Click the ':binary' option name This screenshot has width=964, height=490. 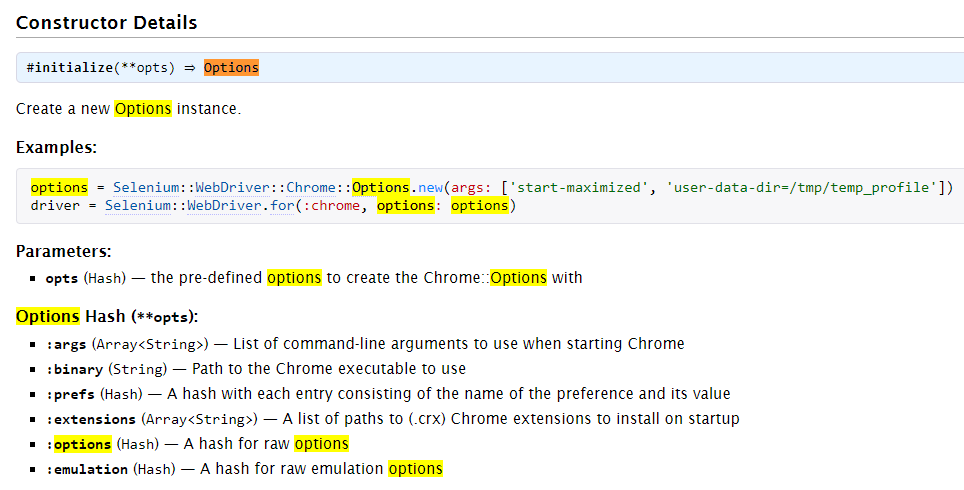tap(74, 369)
